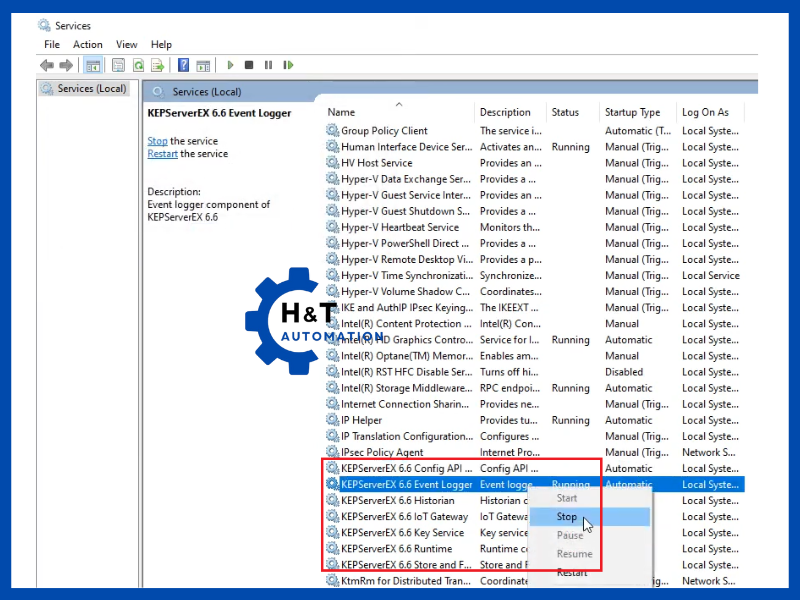Image resolution: width=800 pixels, height=600 pixels.
Task: Choose Restart in the context menu
Action: 572,573
